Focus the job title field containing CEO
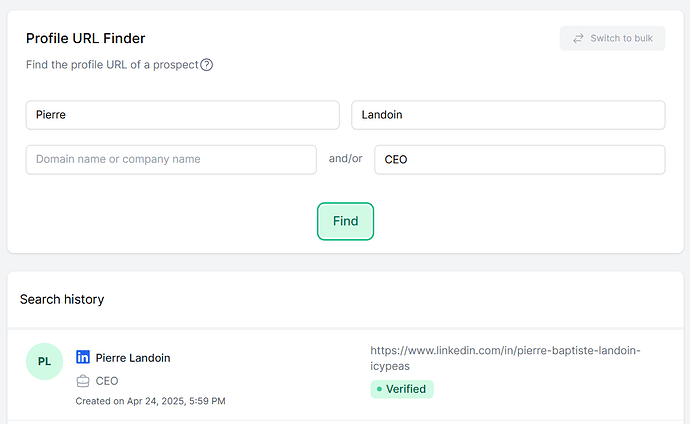This screenshot has width=690, height=424. pos(520,159)
